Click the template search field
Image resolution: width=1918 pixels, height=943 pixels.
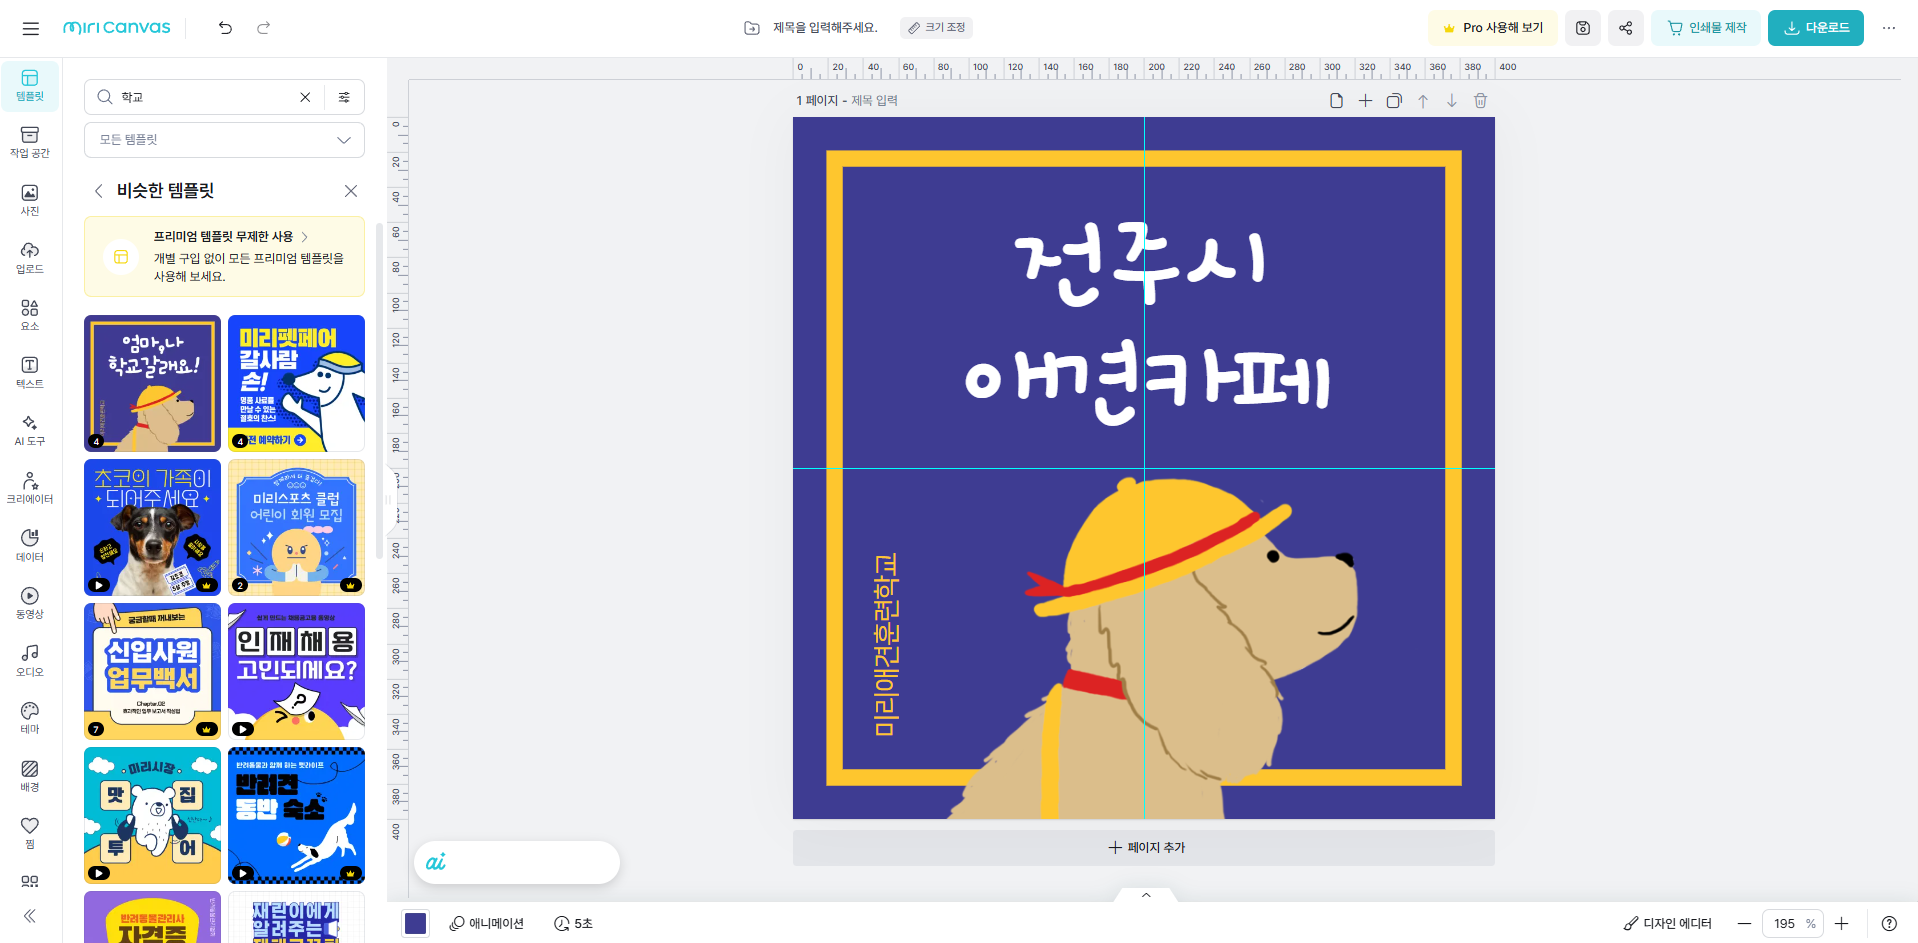[x=205, y=97]
